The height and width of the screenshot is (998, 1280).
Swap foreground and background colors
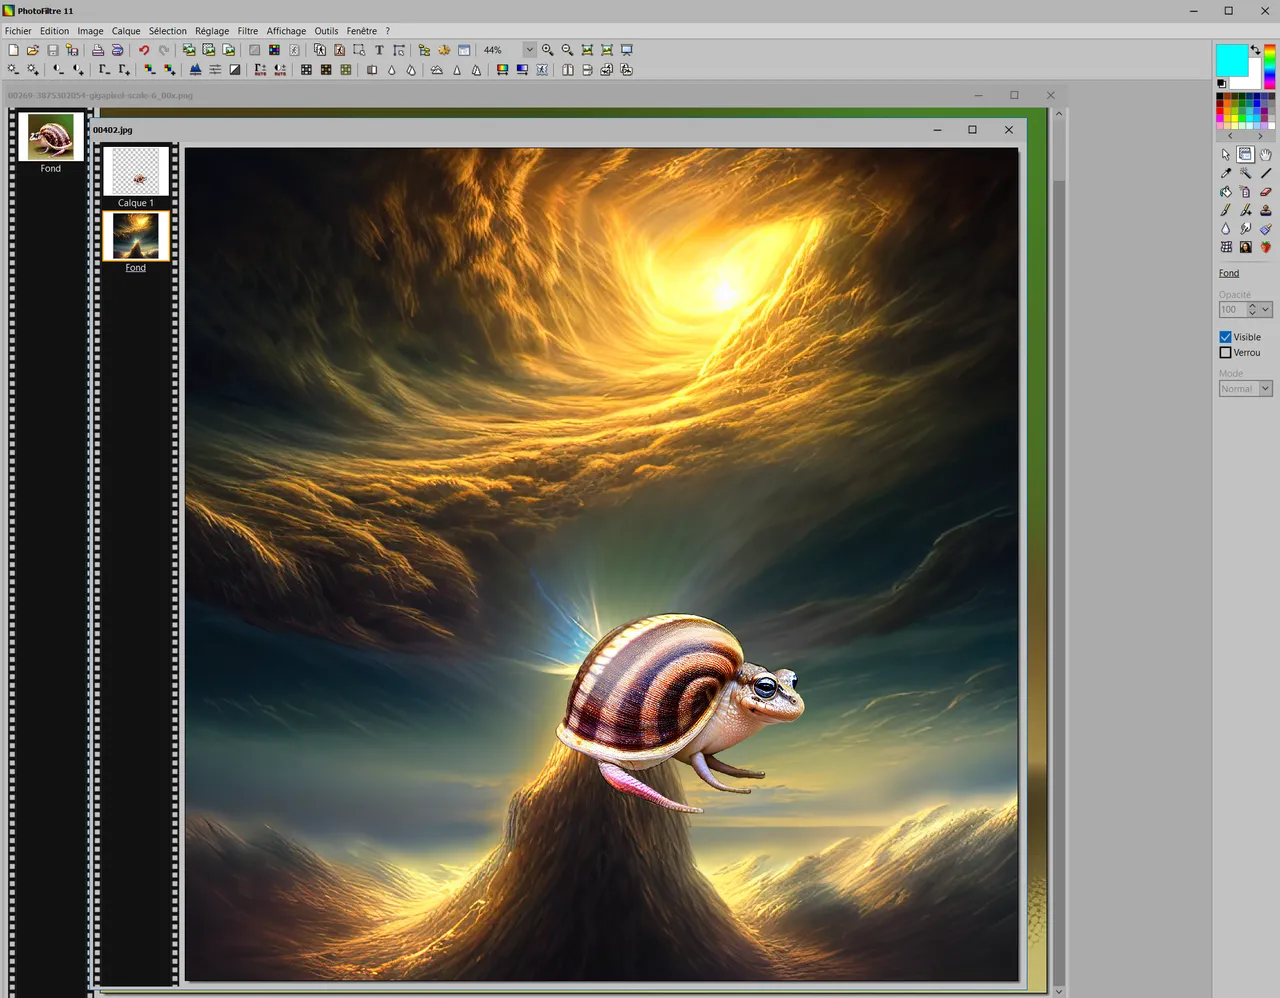coord(1255,49)
